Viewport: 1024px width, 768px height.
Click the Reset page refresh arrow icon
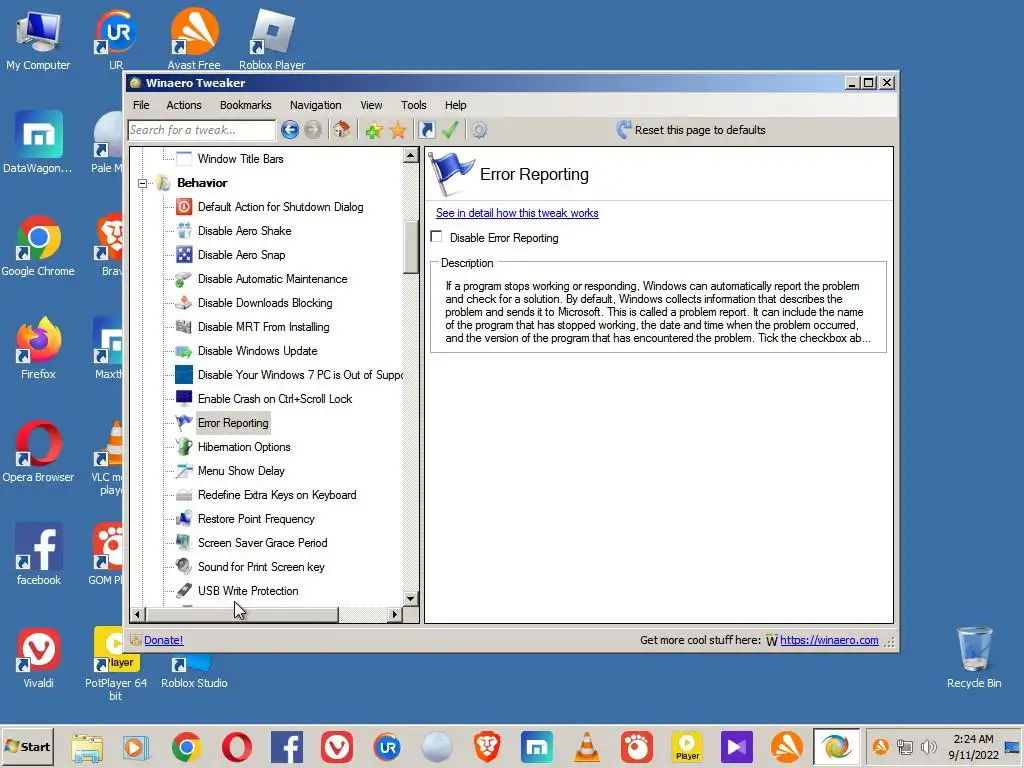pos(624,129)
